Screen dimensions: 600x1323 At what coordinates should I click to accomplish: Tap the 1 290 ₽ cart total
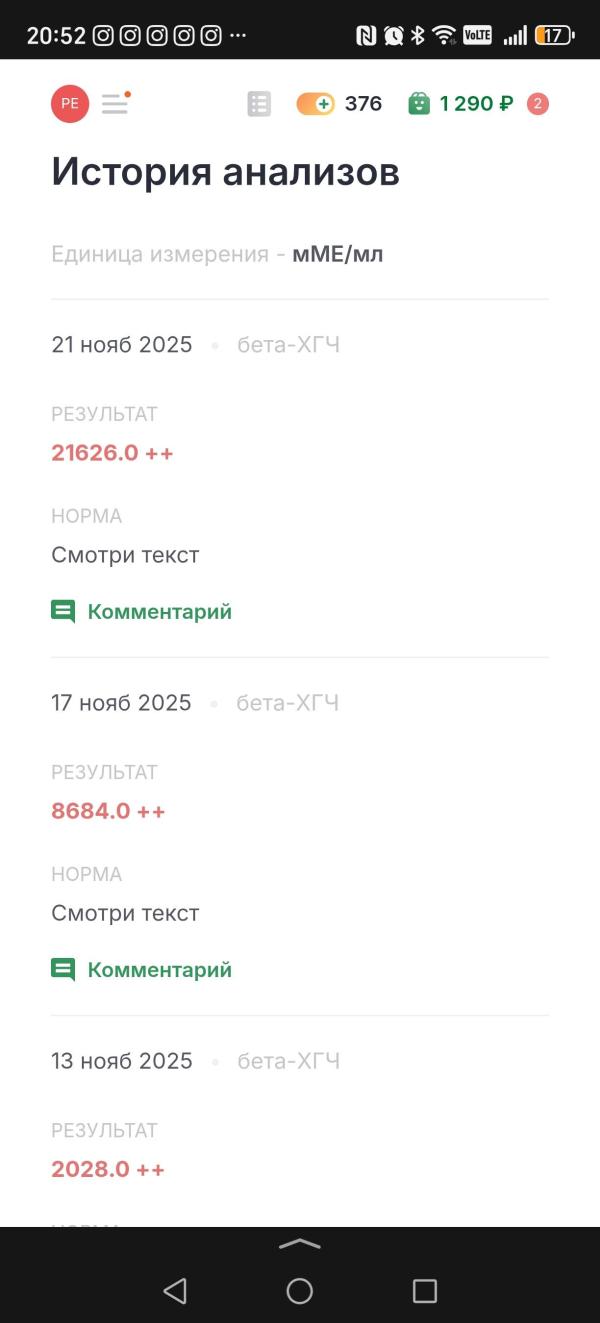coord(477,104)
